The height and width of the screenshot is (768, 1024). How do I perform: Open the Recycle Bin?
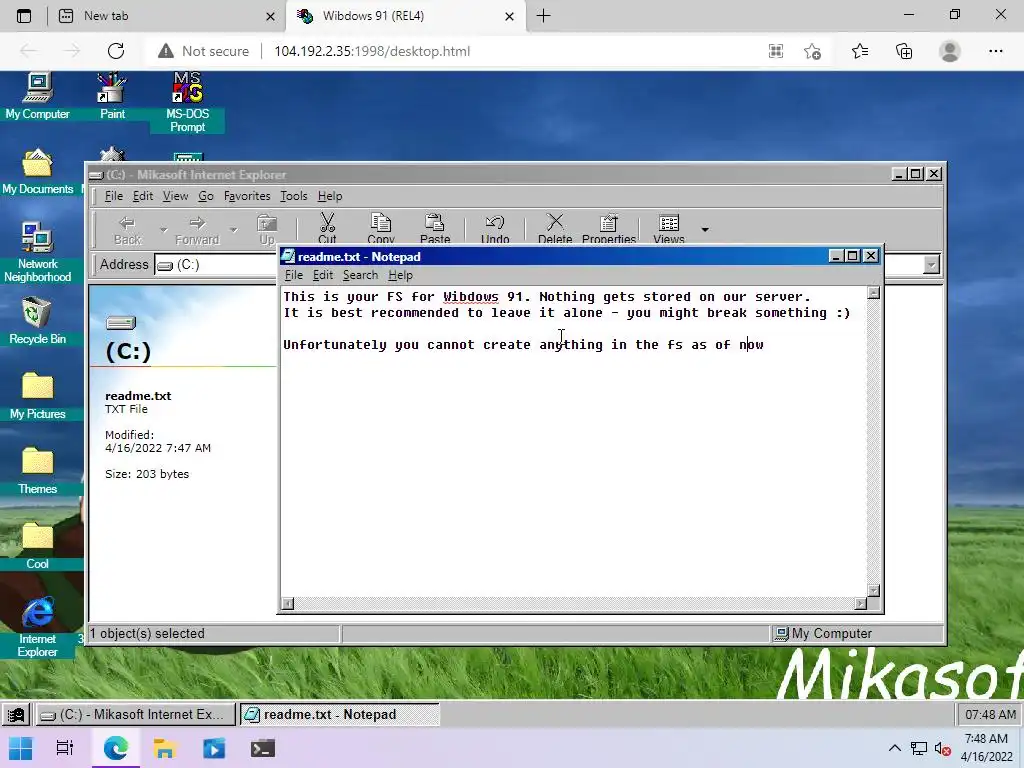pos(37,321)
